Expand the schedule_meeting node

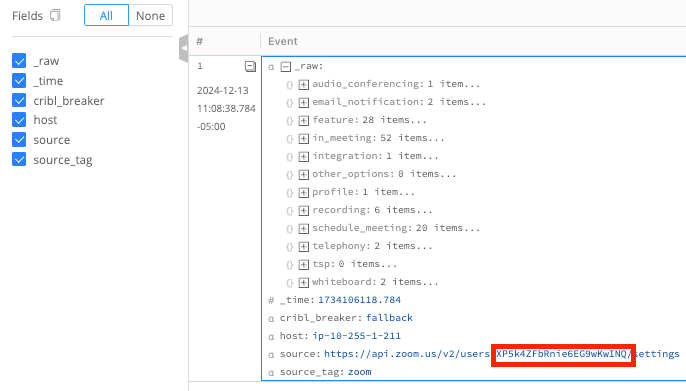304,228
